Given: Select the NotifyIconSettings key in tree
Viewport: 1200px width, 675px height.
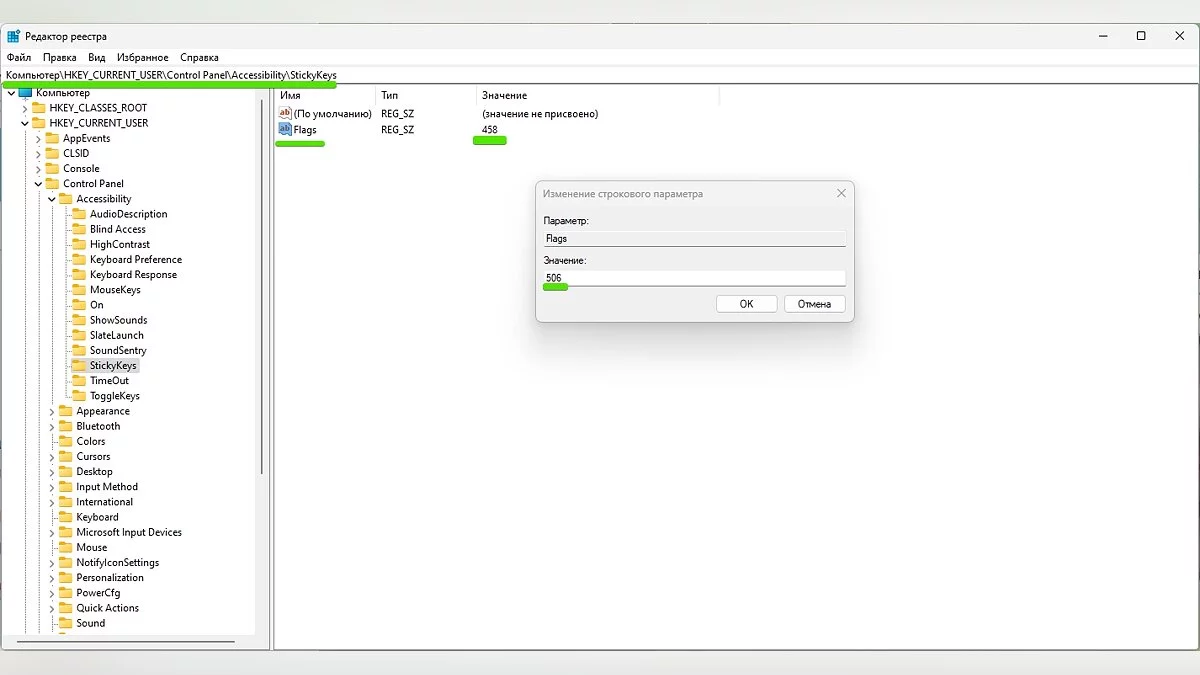Looking at the screenshot, I should pyautogui.click(x=117, y=562).
